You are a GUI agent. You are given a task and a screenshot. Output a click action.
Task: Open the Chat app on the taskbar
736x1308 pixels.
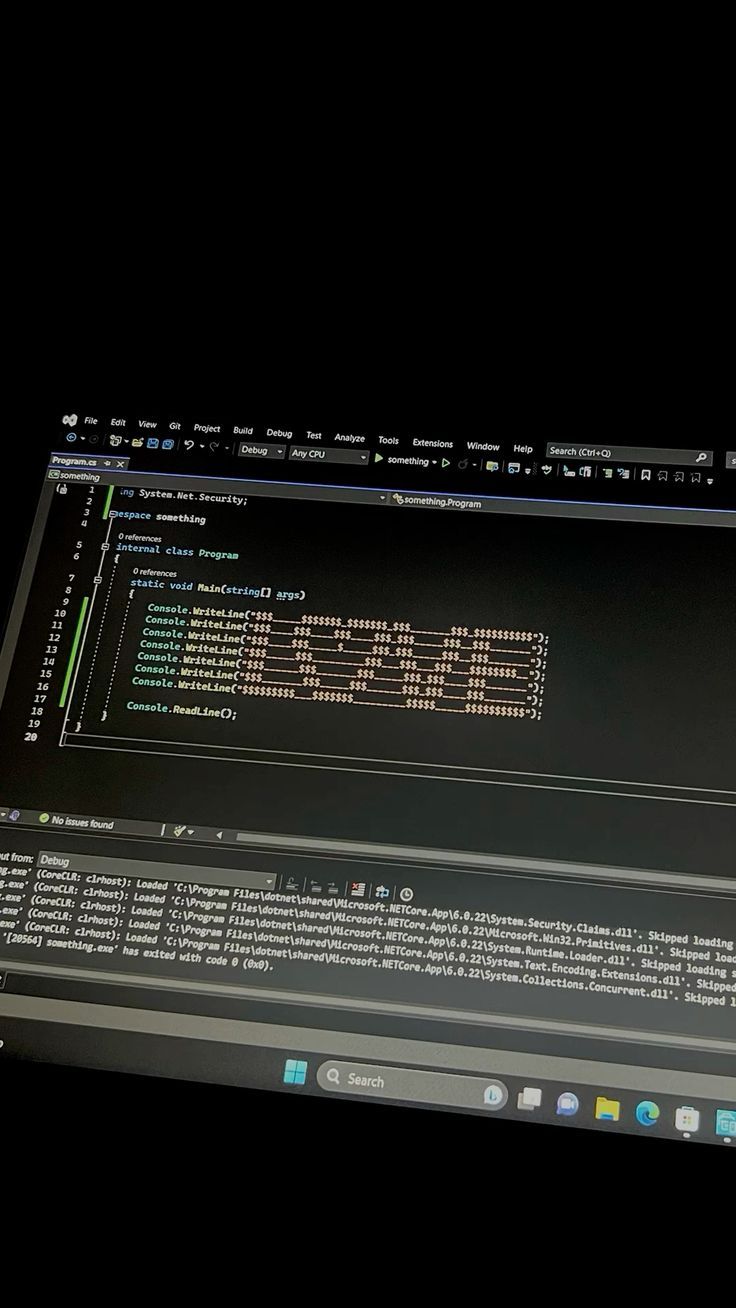tap(567, 1104)
